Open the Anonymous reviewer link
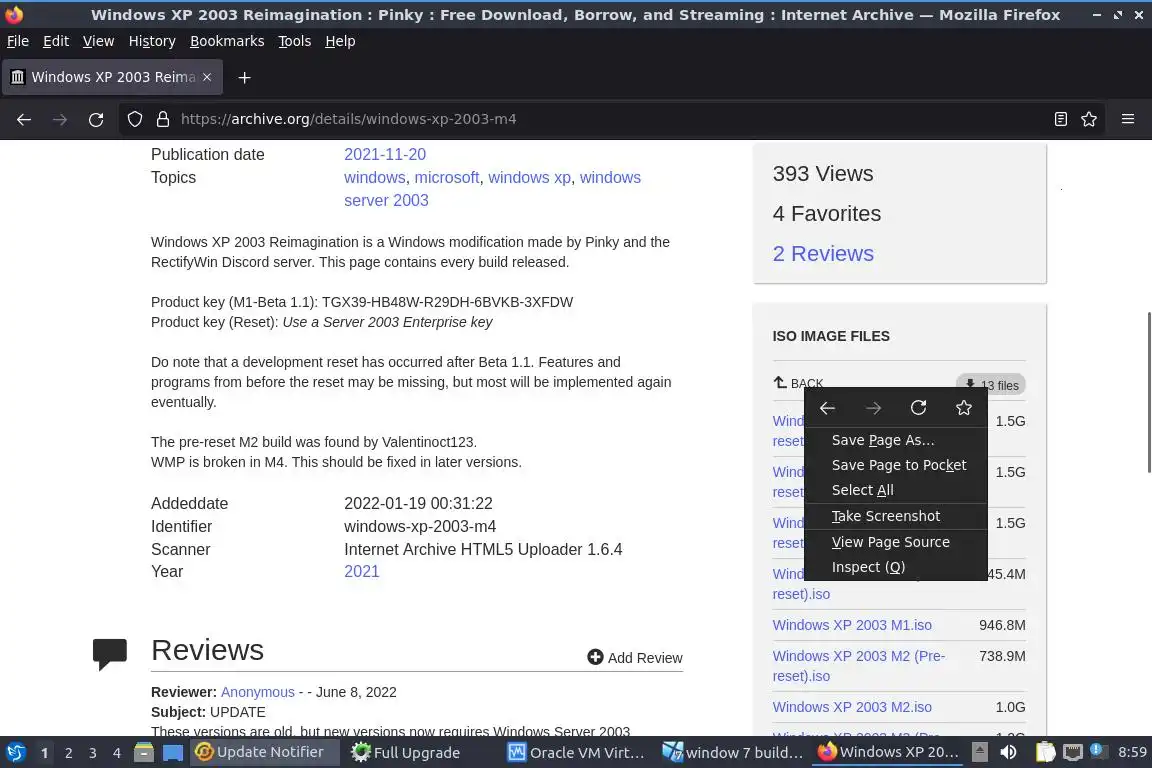 (x=257, y=692)
